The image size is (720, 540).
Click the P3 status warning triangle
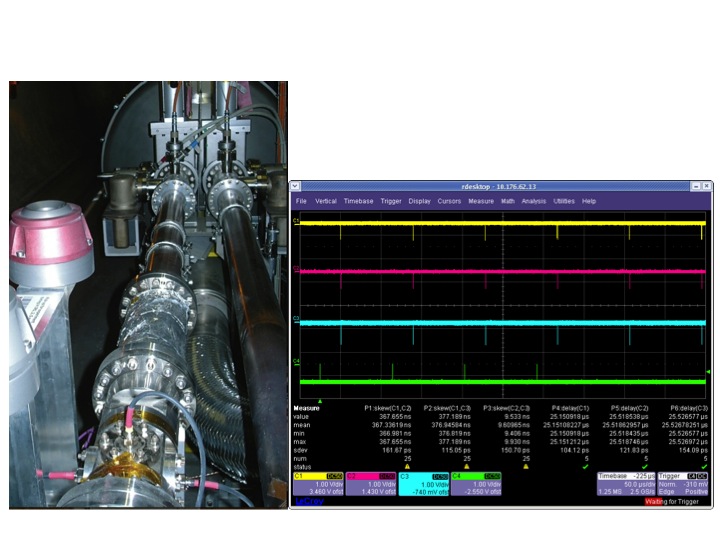[526, 467]
